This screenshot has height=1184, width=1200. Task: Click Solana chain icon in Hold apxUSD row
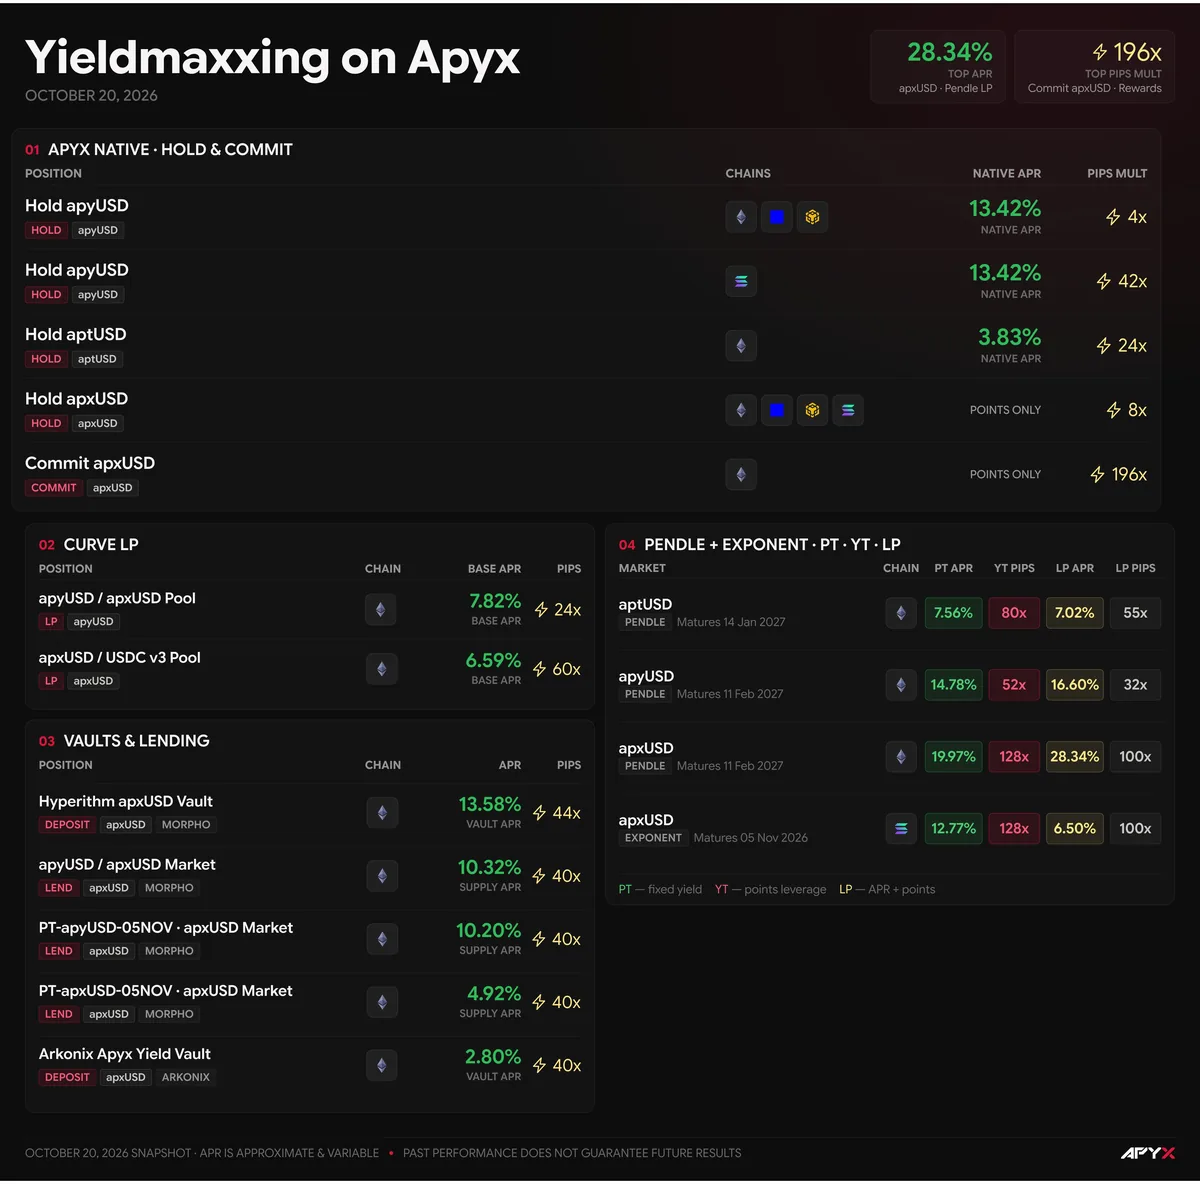point(848,410)
